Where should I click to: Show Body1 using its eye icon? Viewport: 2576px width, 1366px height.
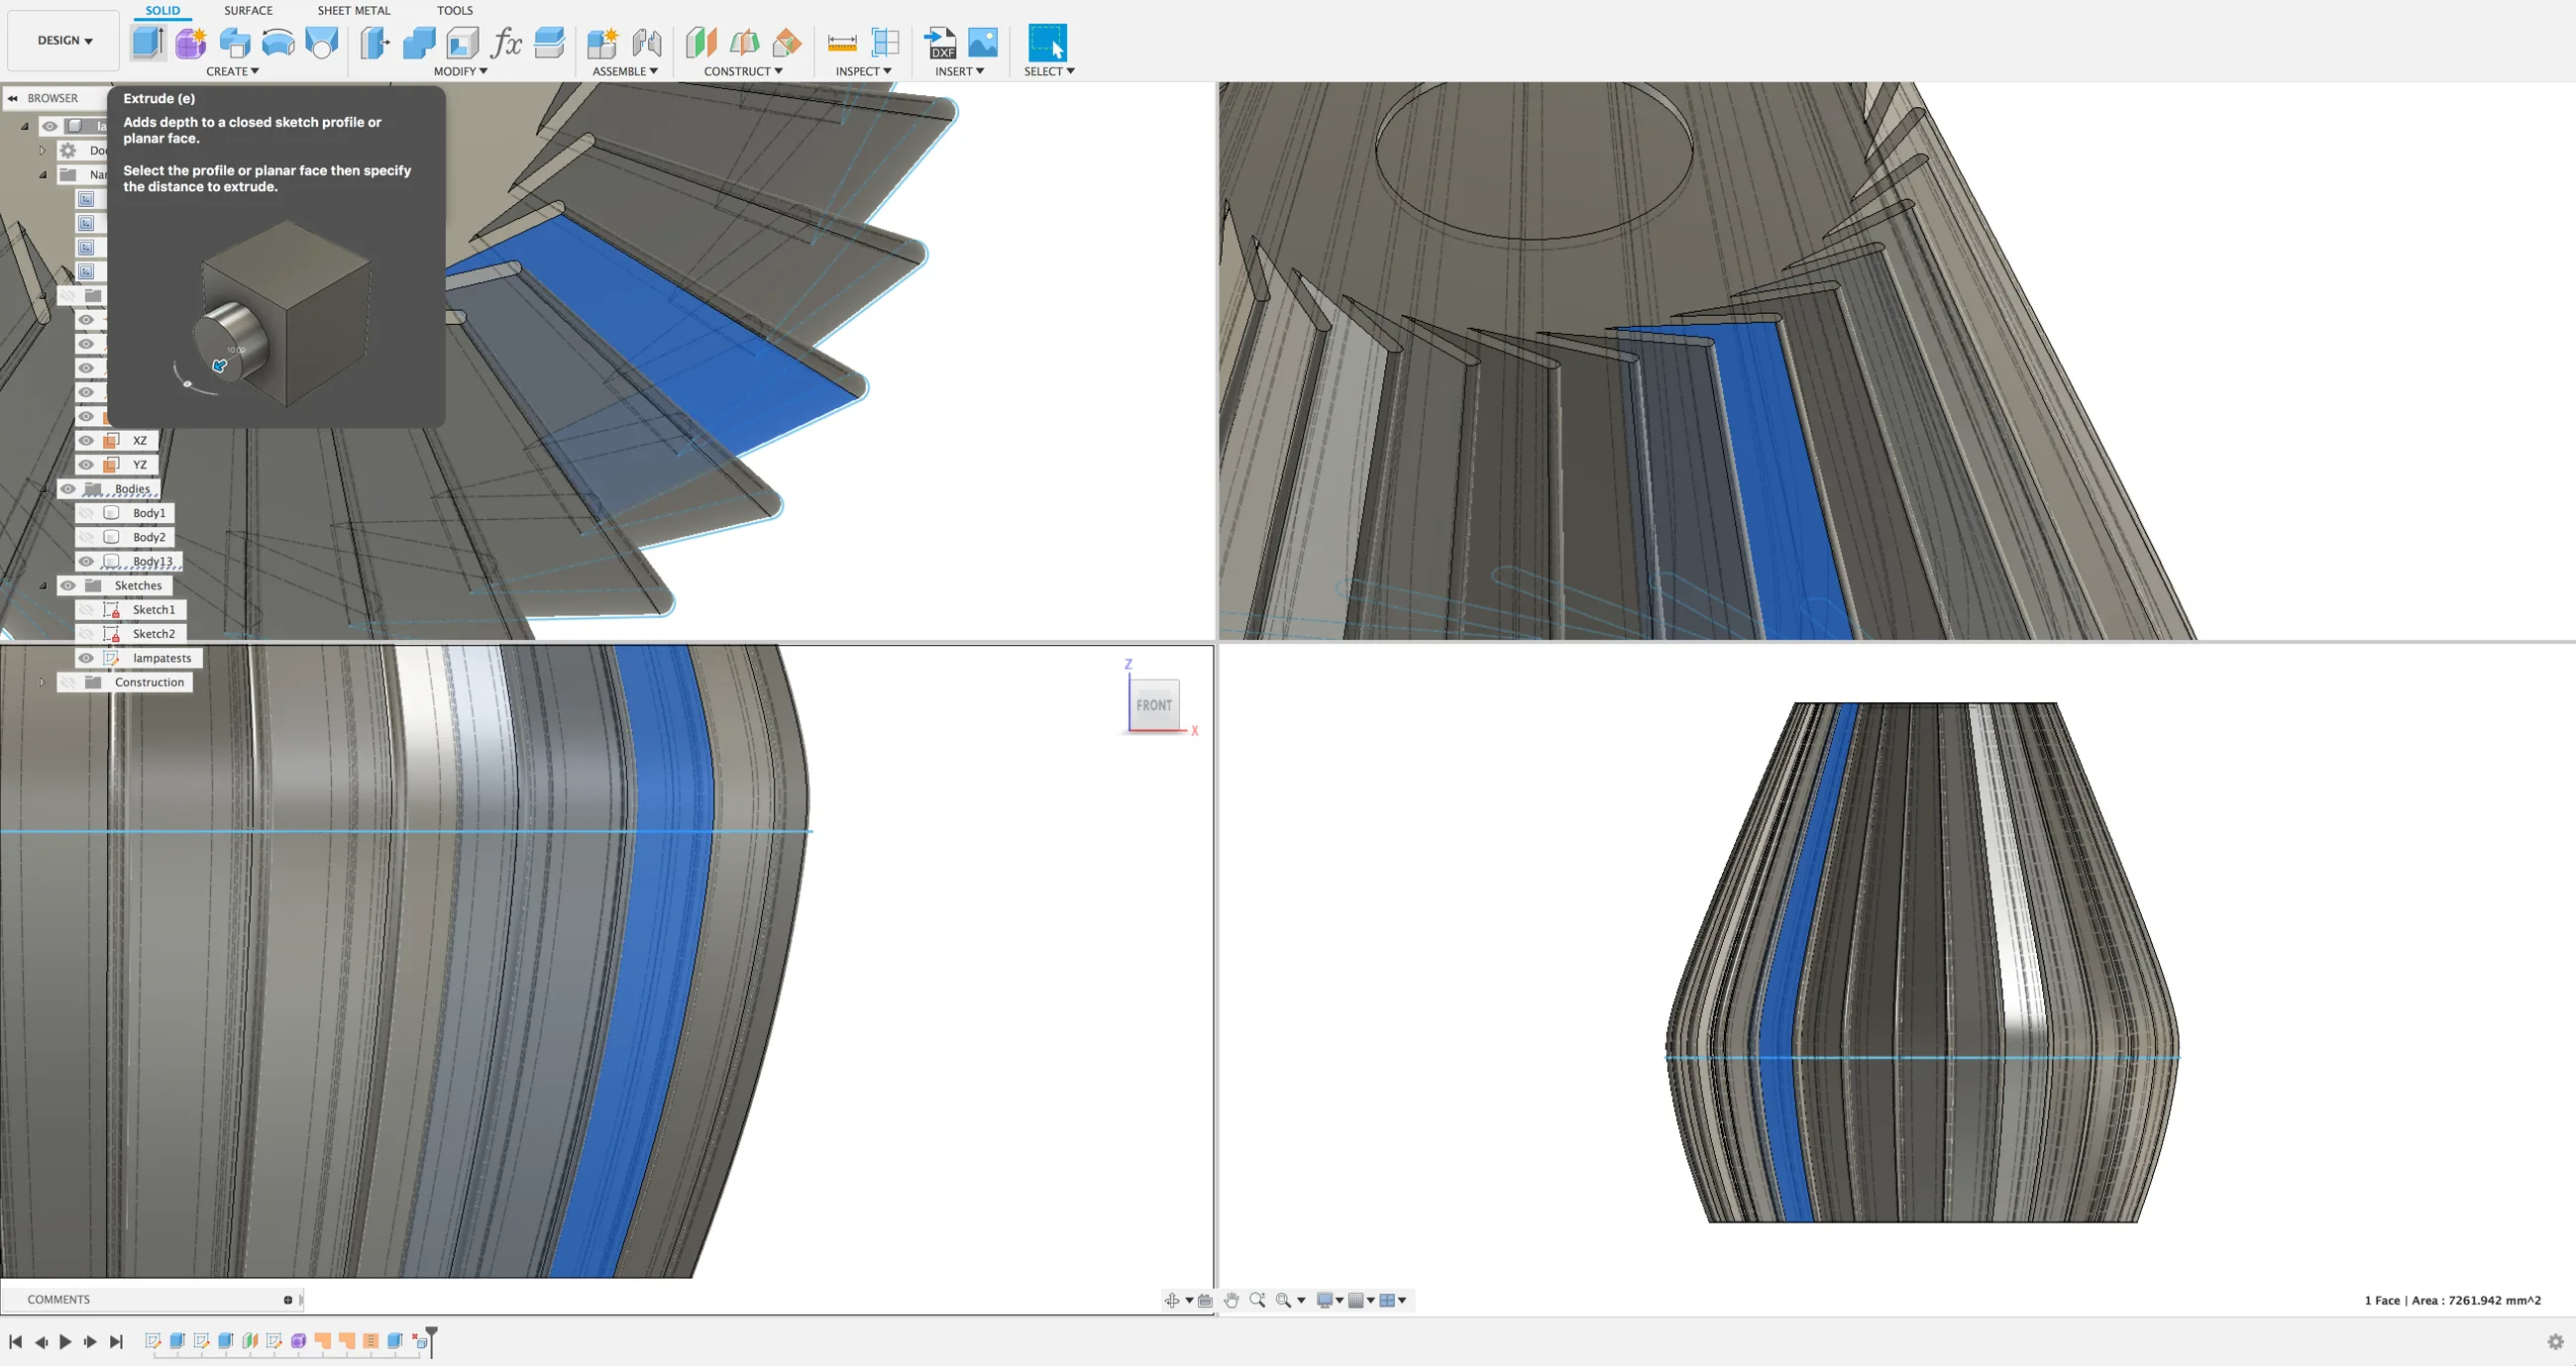coord(86,513)
